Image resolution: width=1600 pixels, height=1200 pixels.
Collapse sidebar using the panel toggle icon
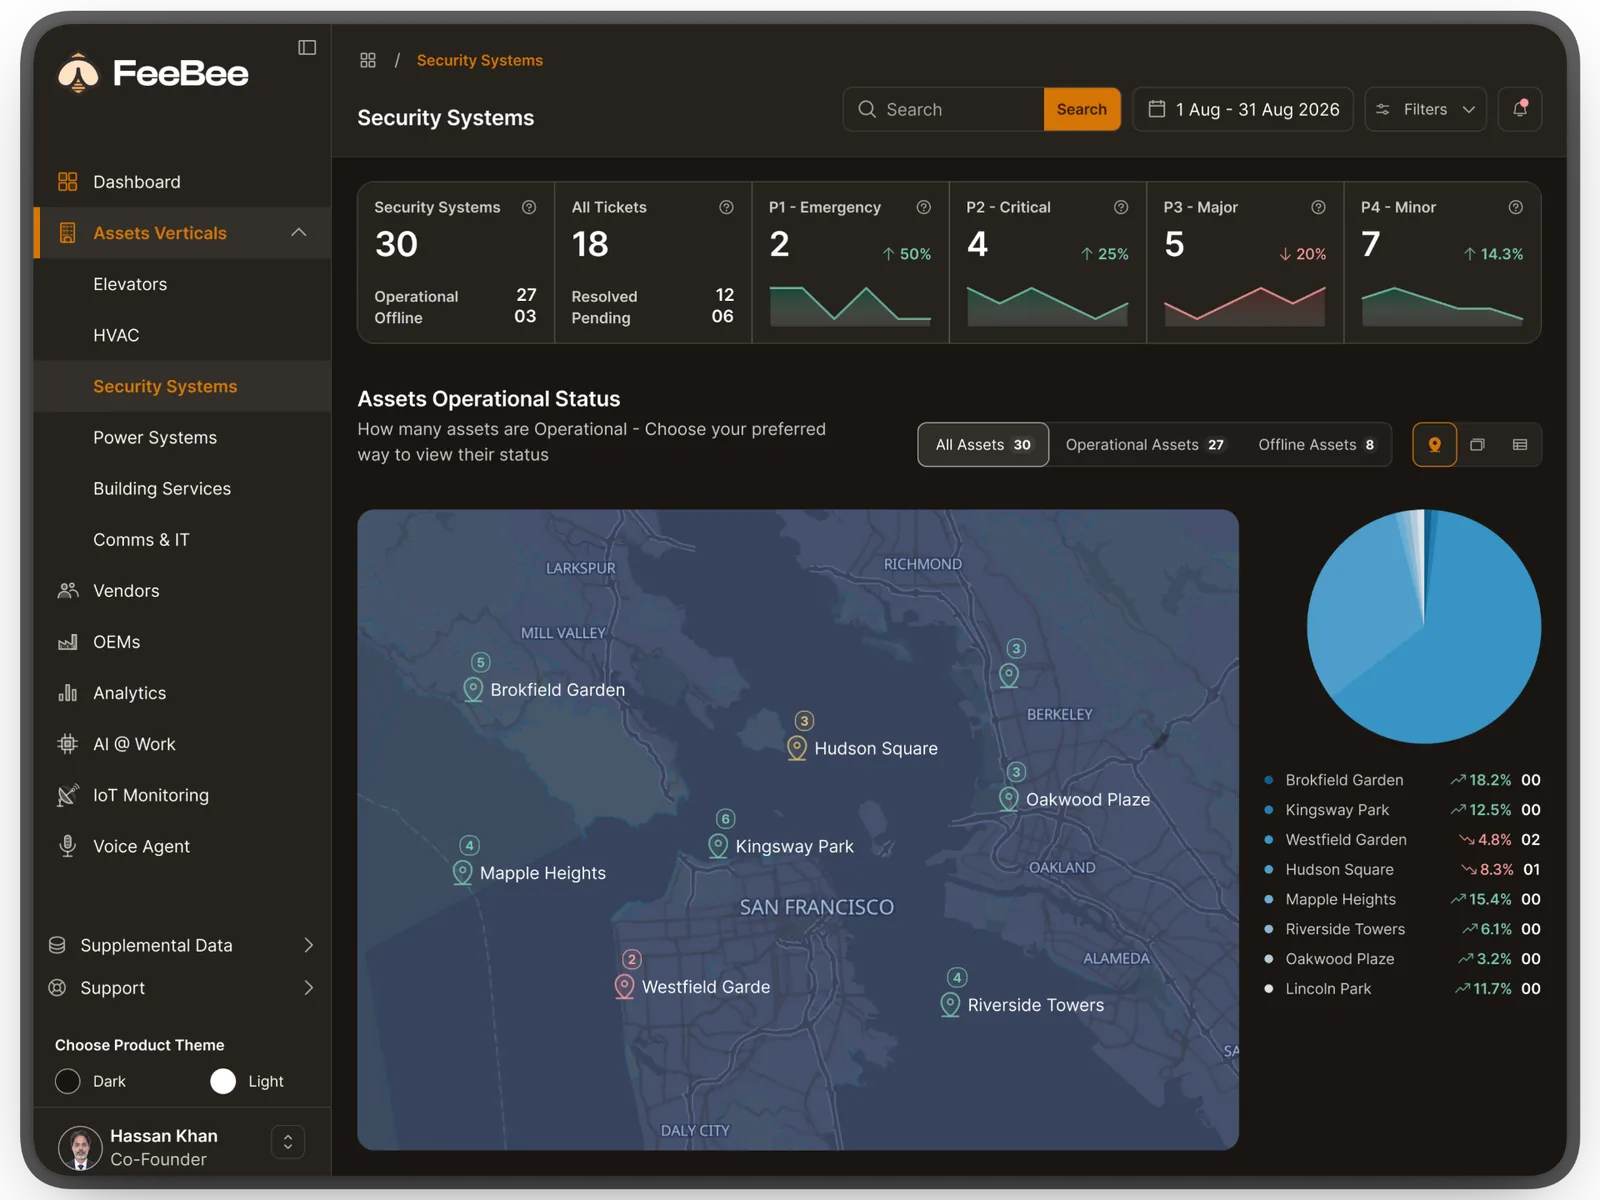tap(307, 47)
